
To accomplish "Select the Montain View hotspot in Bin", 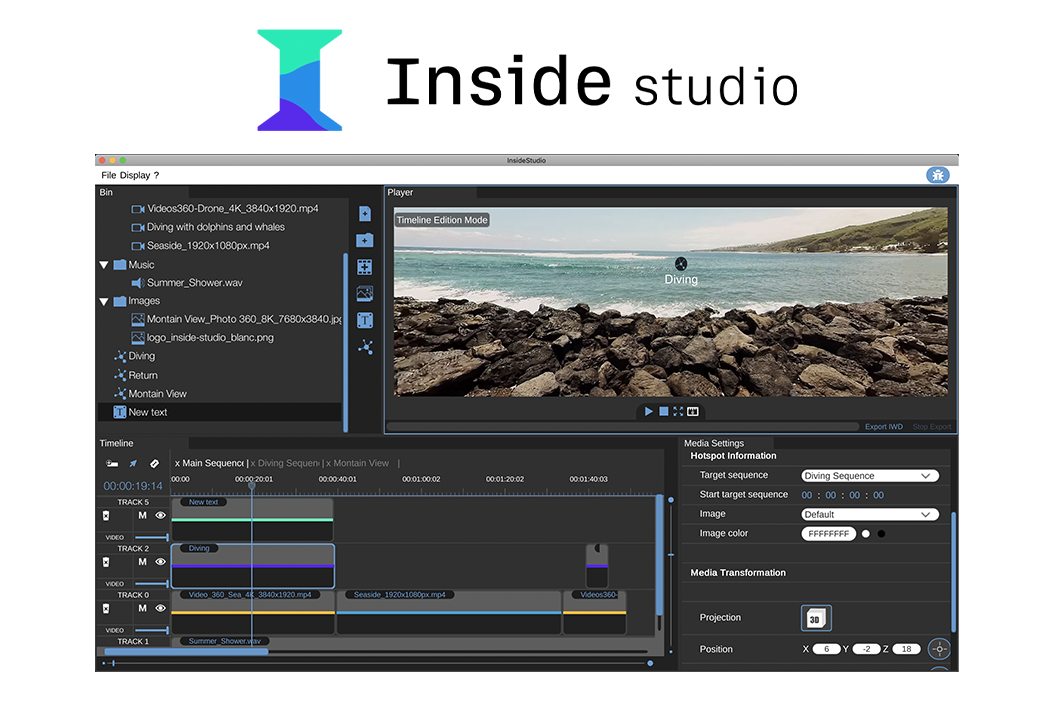I will tap(150, 393).
